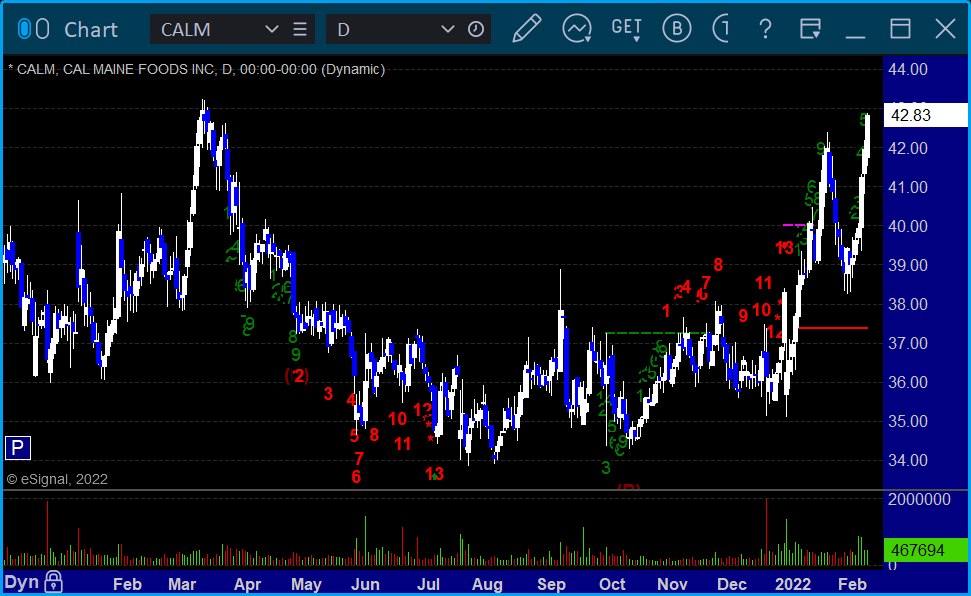Select the solid red horizontal line near 37.40

coord(833,328)
